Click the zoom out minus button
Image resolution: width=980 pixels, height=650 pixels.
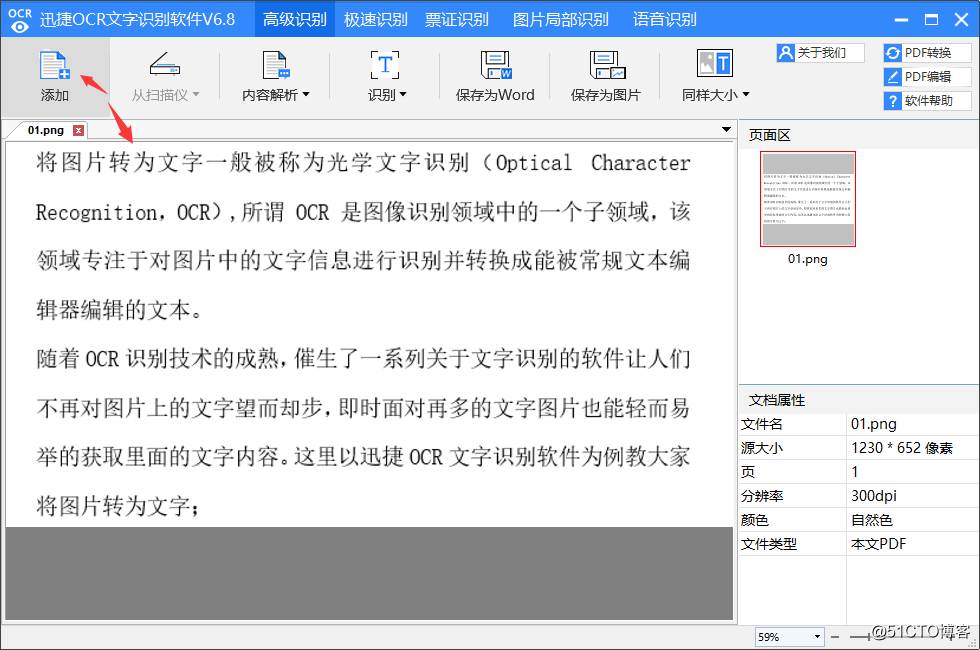[x=835, y=637]
